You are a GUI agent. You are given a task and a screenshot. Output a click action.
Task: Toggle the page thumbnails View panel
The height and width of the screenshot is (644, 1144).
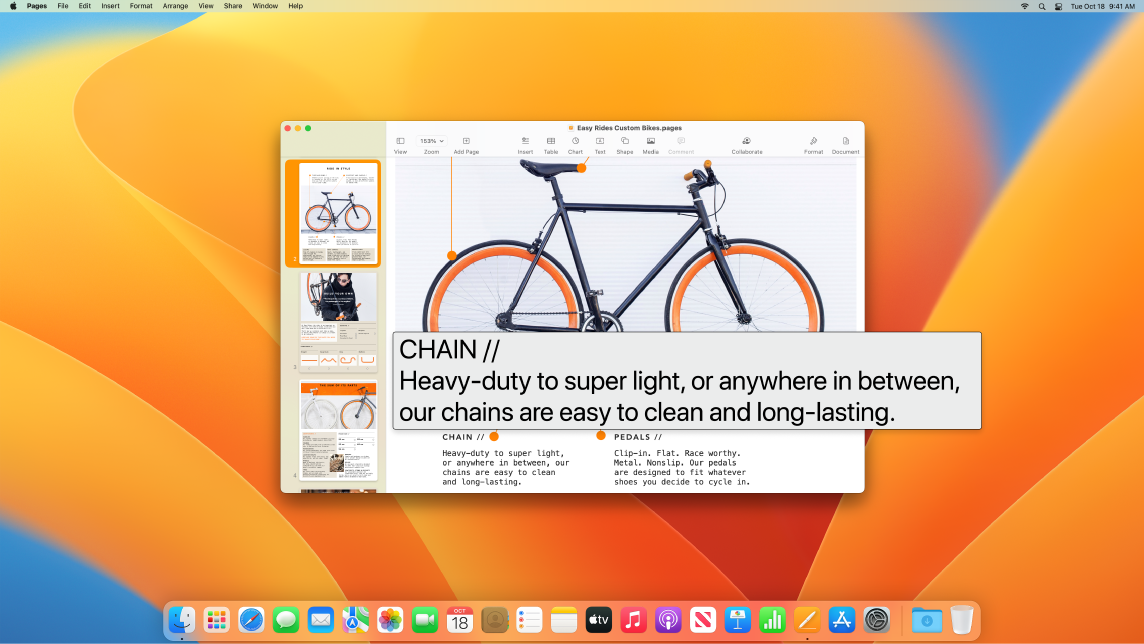tap(400, 141)
